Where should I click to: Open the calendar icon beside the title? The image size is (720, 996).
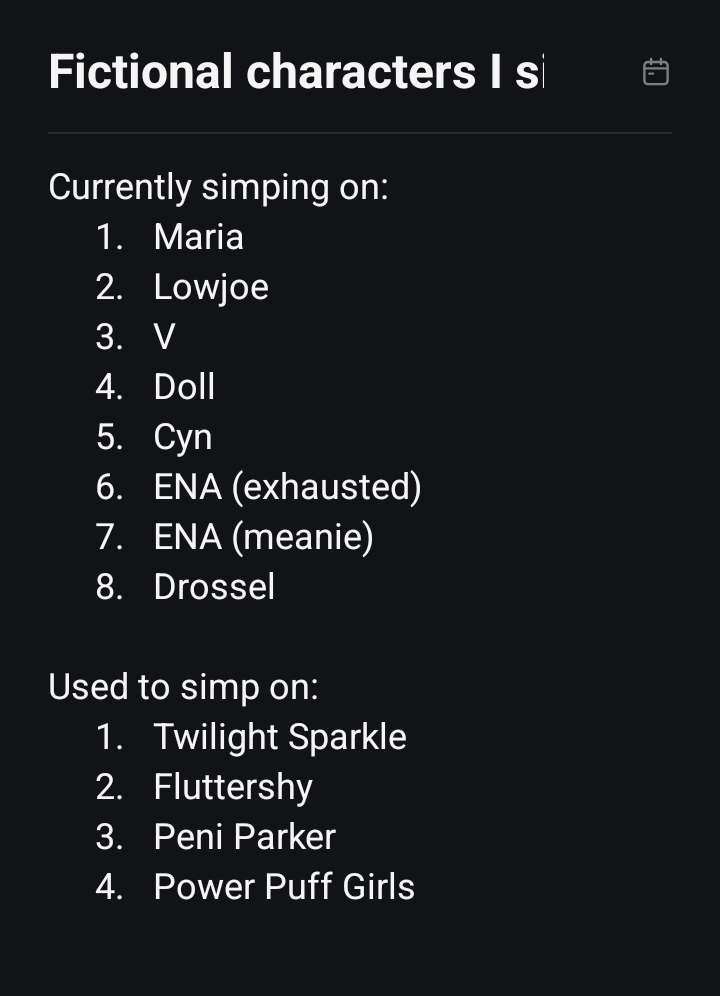(656, 72)
